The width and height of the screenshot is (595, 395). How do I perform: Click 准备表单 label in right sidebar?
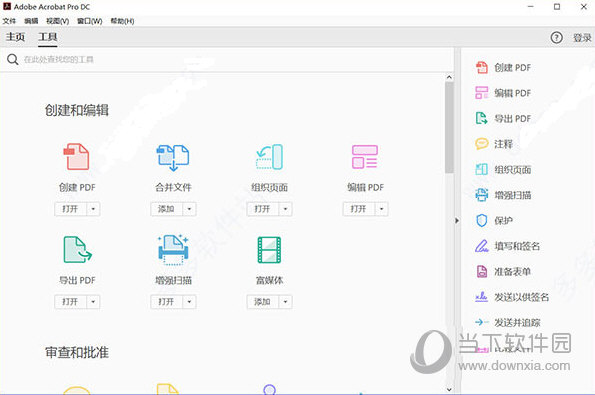[x=512, y=271]
